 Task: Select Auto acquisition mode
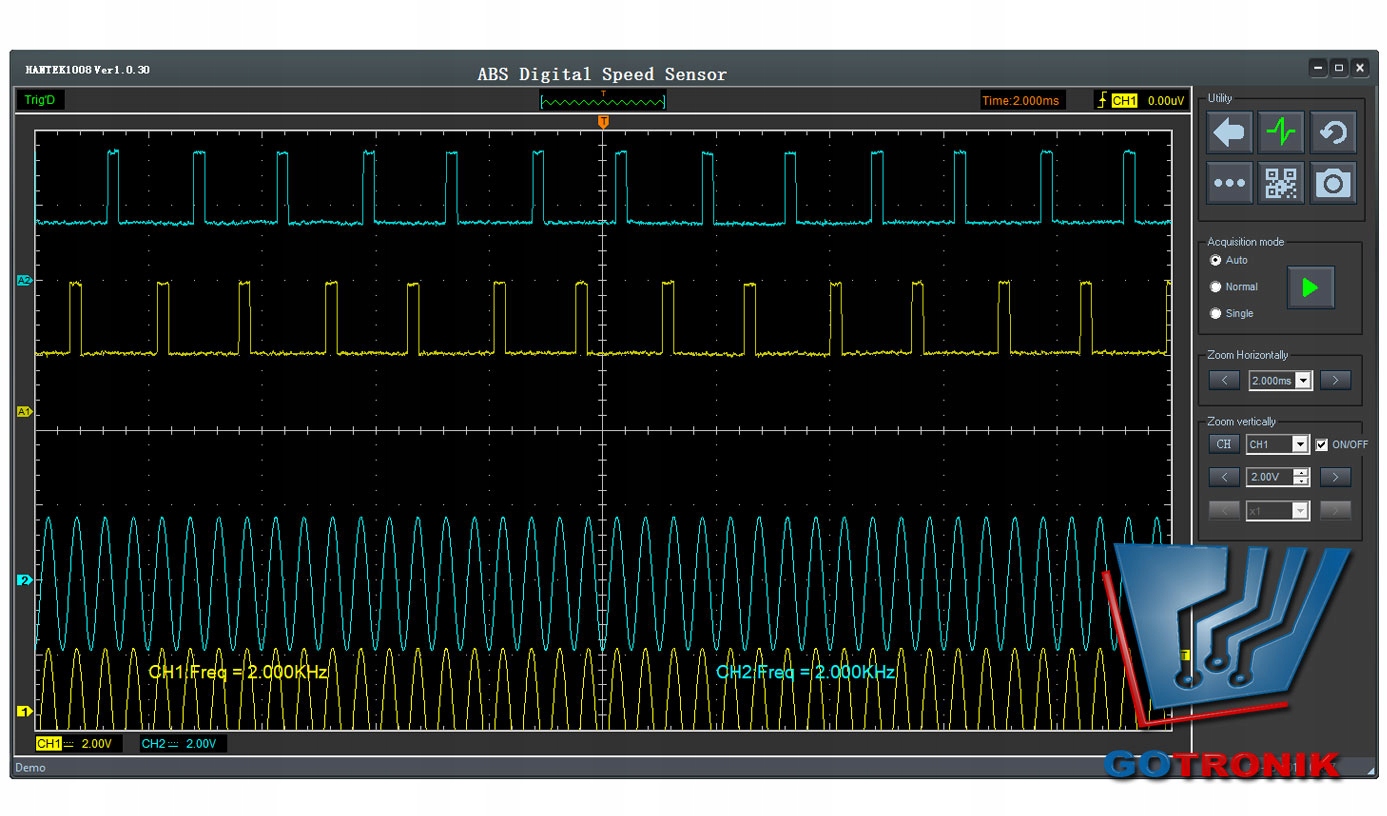[1216, 260]
